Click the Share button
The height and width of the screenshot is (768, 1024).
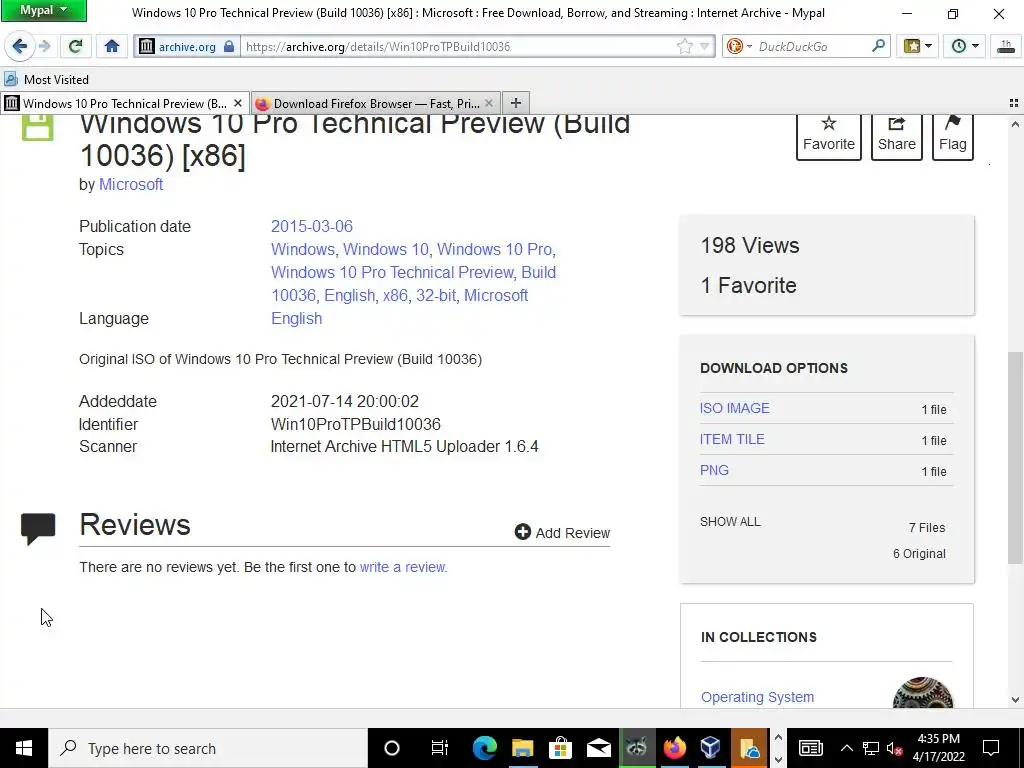pos(897,136)
